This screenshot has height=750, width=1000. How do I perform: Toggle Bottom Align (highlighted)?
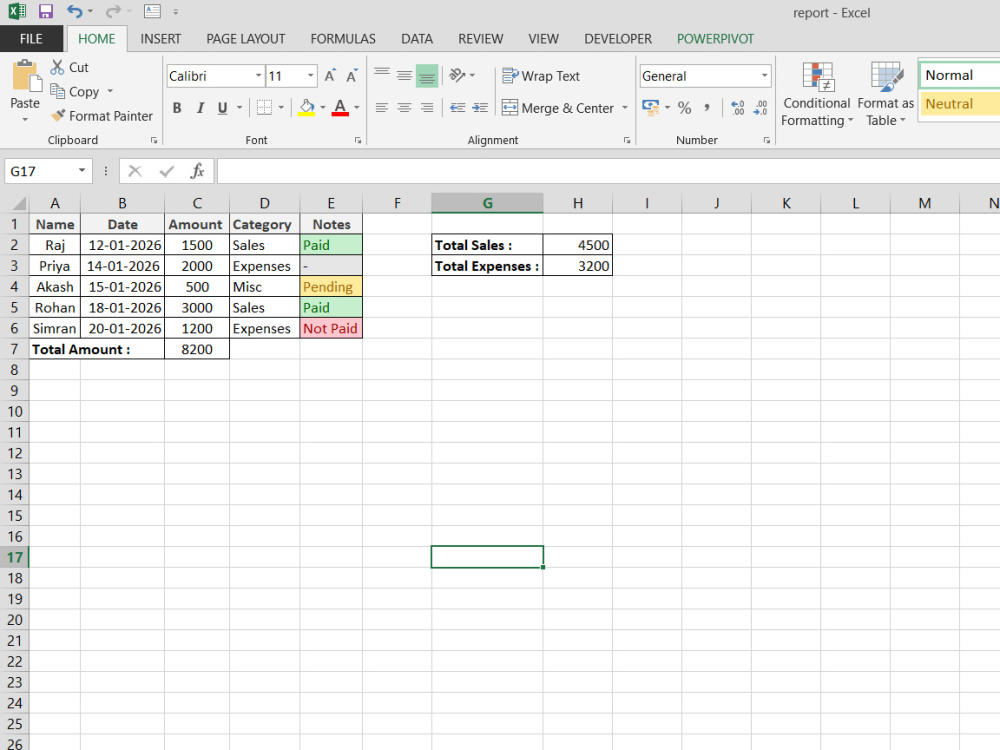[x=427, y=76]
